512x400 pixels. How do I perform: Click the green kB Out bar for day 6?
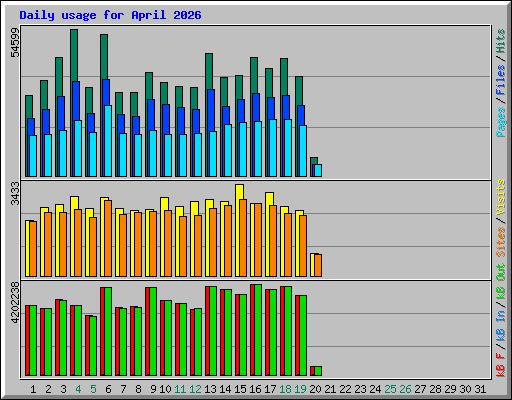[x=108, y=331]
